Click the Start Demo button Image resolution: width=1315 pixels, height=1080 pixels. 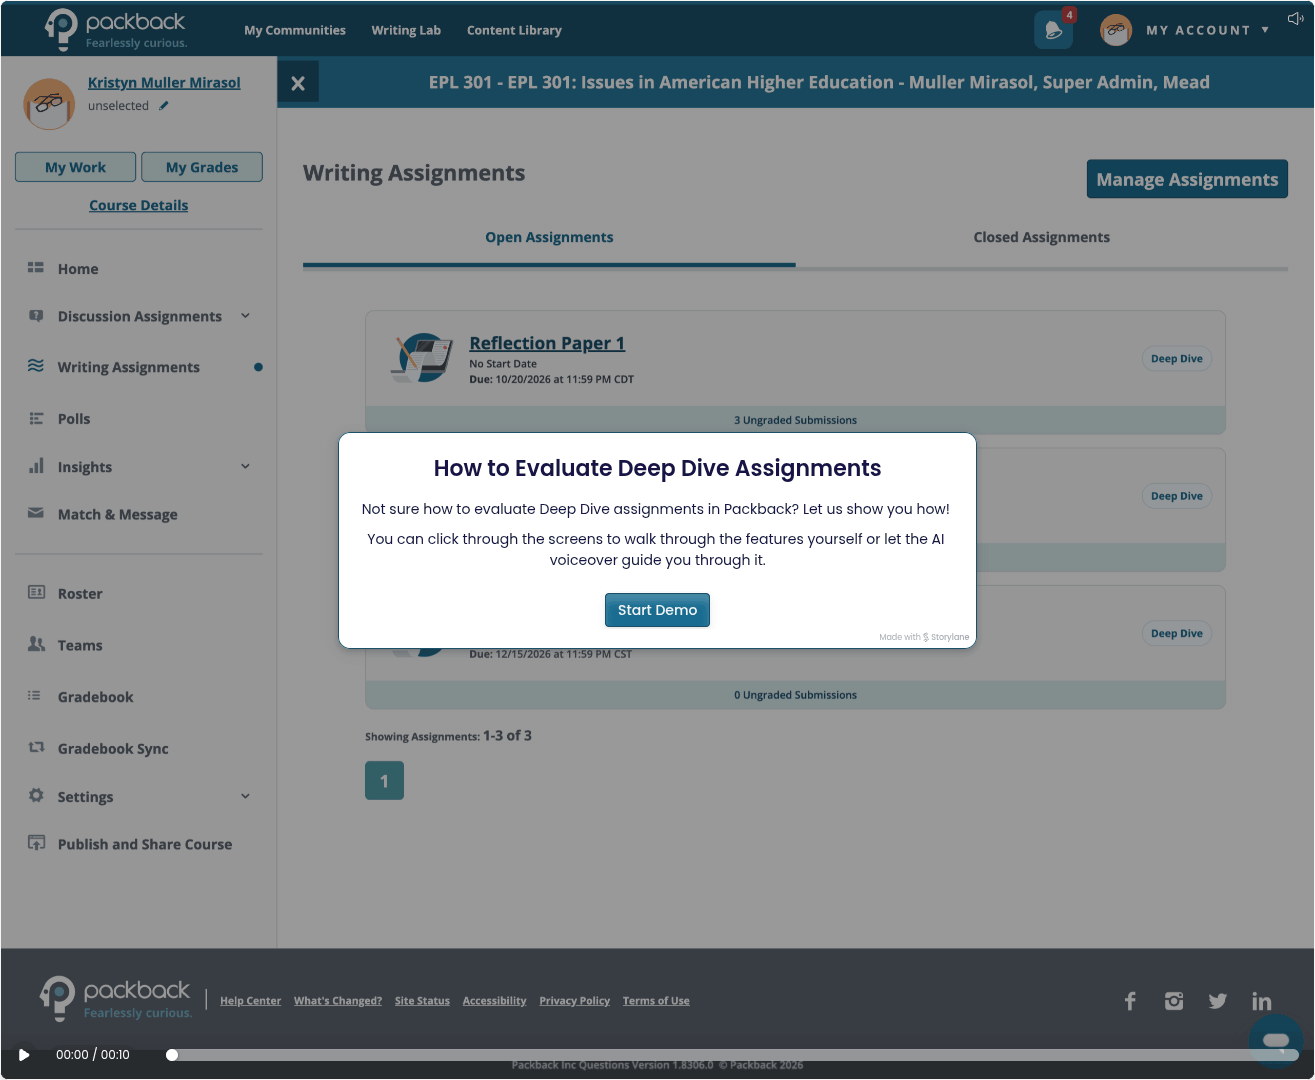click(x=657, y=610)
